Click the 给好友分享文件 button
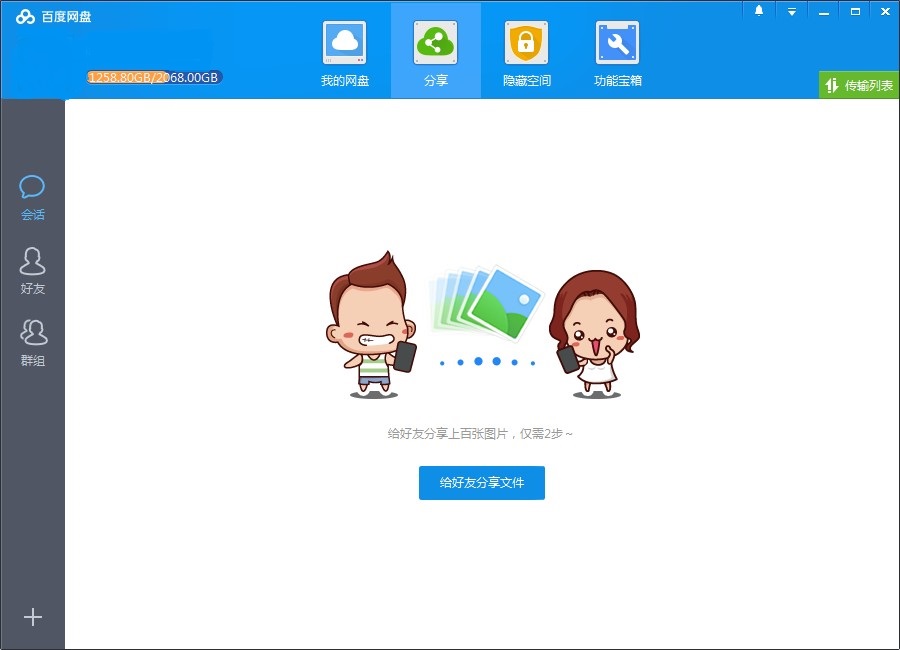The height and width of the screenshot is (650, 900). [x=481, y=482]
